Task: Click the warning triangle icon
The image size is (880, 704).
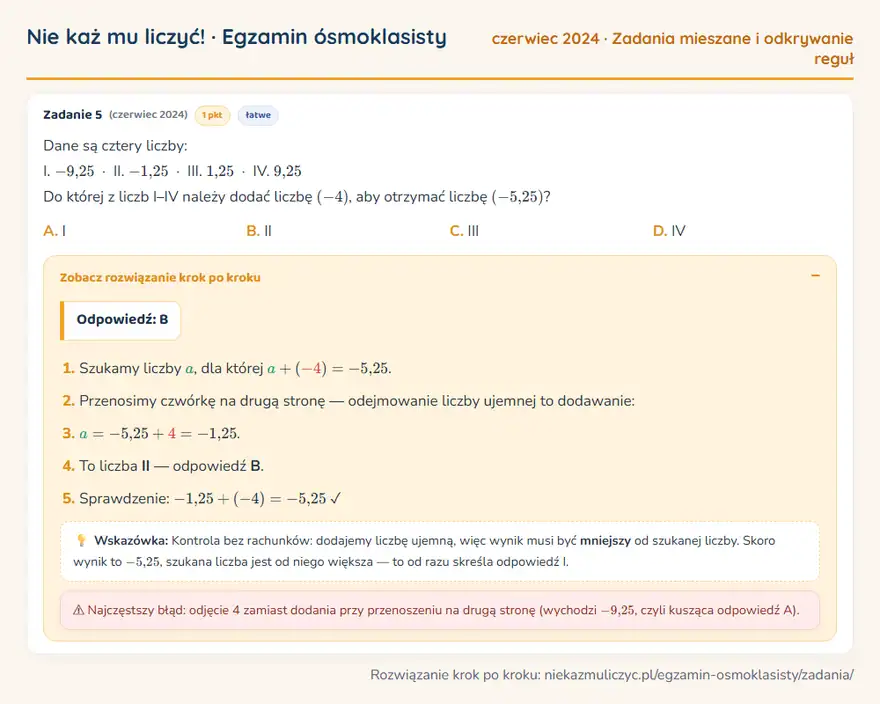Action: point(79,610)
